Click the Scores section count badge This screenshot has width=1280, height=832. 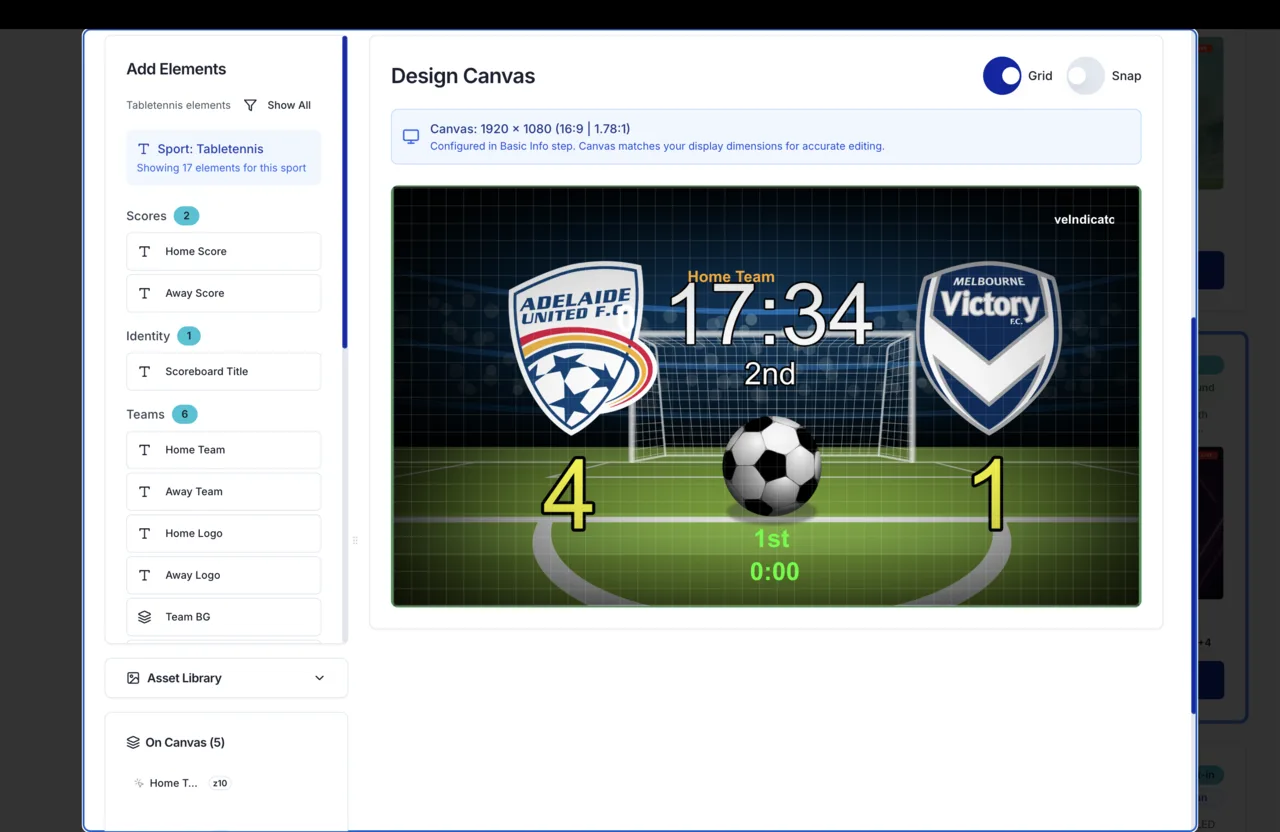coord(186,215)
